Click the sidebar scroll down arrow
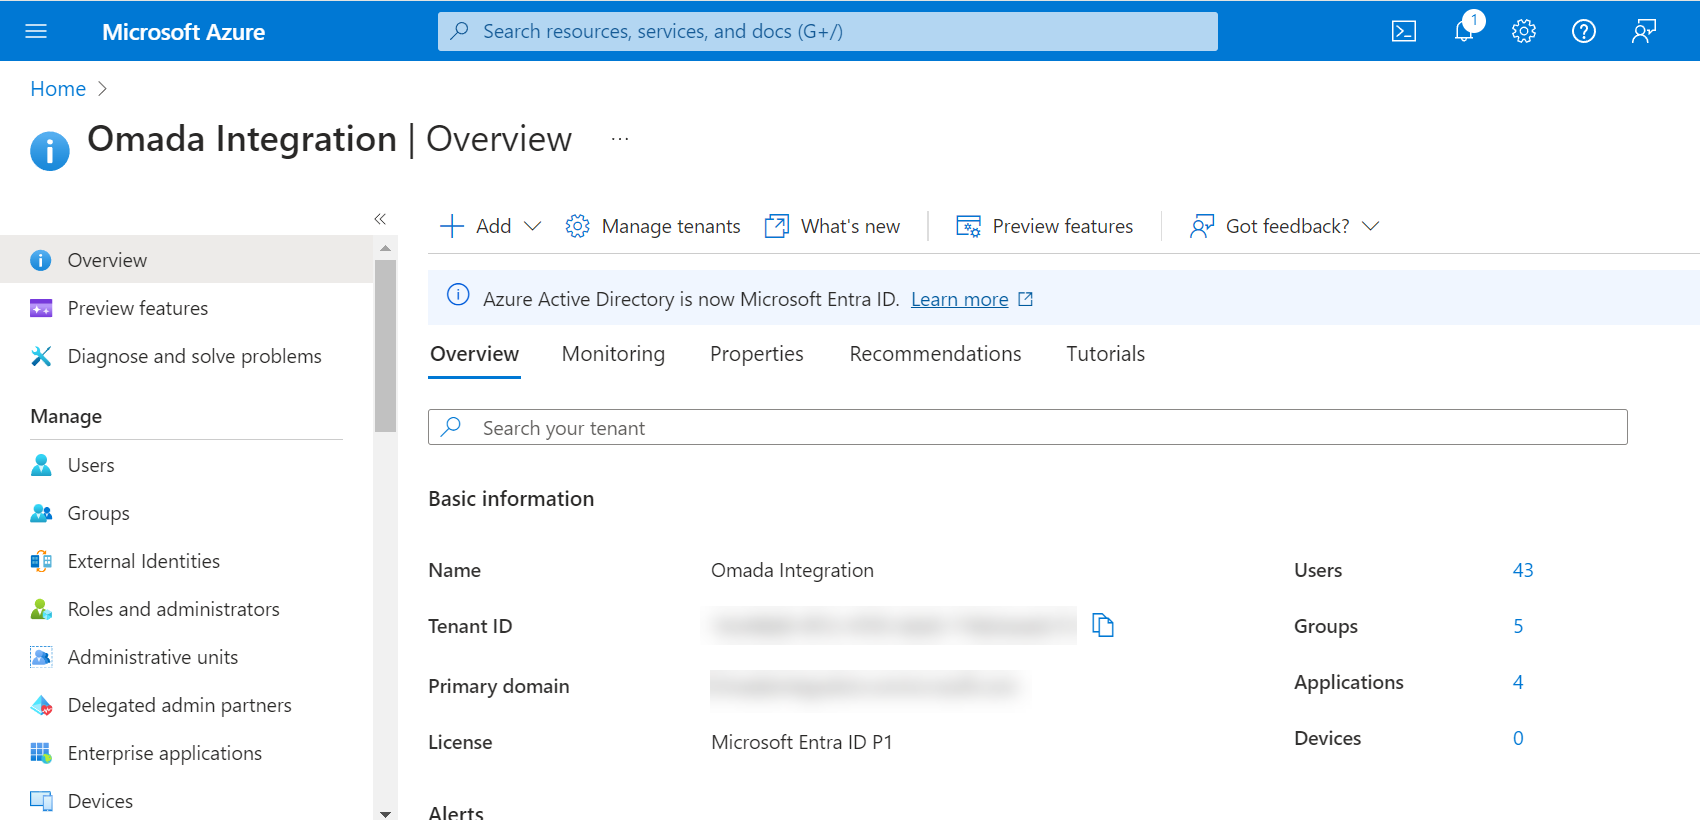Image resolution: width=1700 pixels, height=820 pixels. [385, 813]
